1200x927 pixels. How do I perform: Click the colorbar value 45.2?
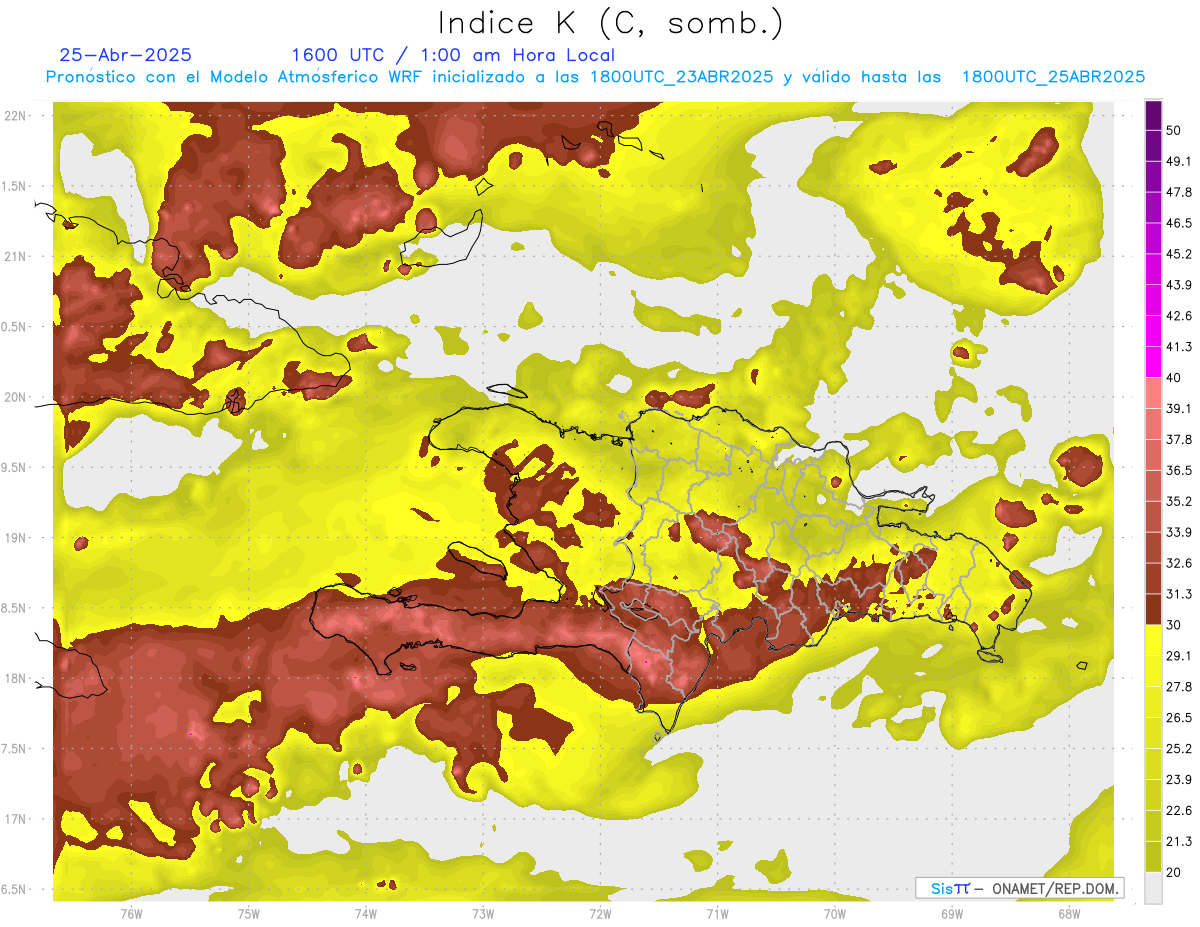tap(1179, 254)
